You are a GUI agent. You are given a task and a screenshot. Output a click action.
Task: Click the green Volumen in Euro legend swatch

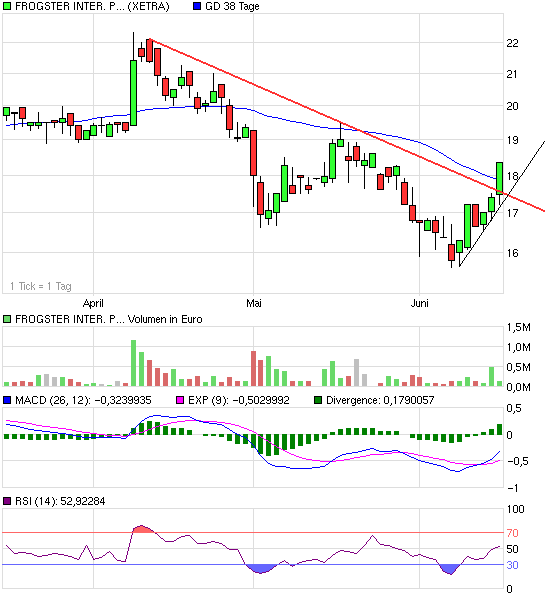(7, 319)
